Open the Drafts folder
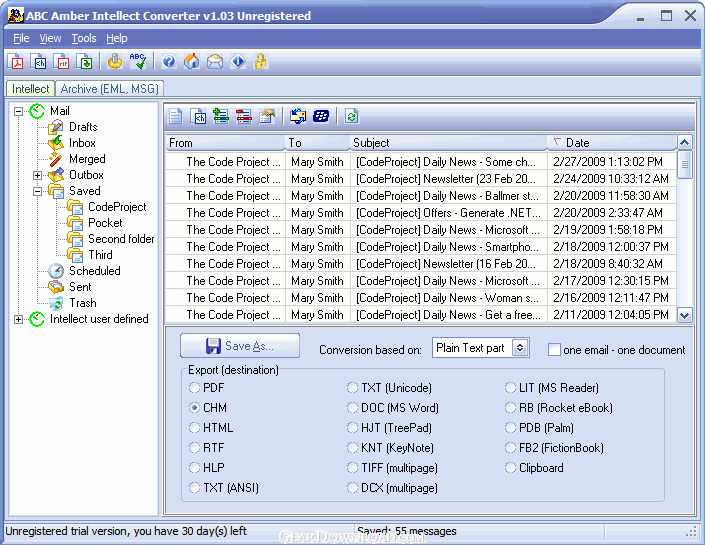705x545 pixels. click(83, 127)
